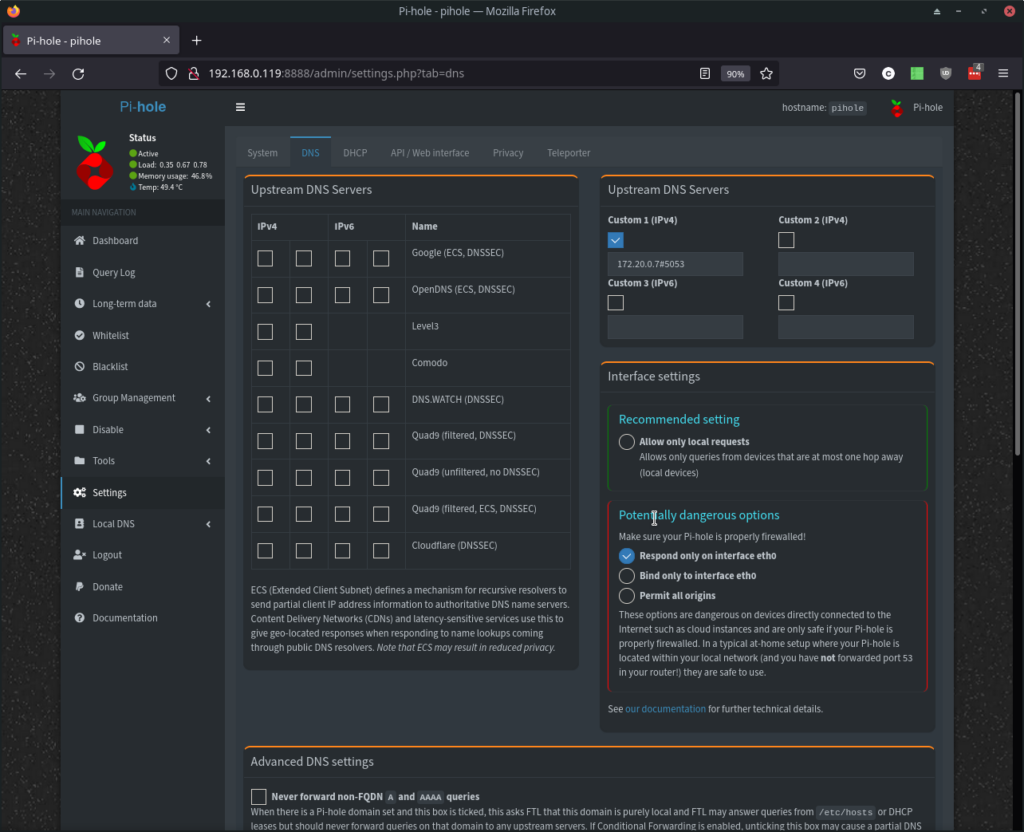This screenshot has width=1024, height=832.
Task: Click the Long-term data clock icon
Action: coord(79,303)
